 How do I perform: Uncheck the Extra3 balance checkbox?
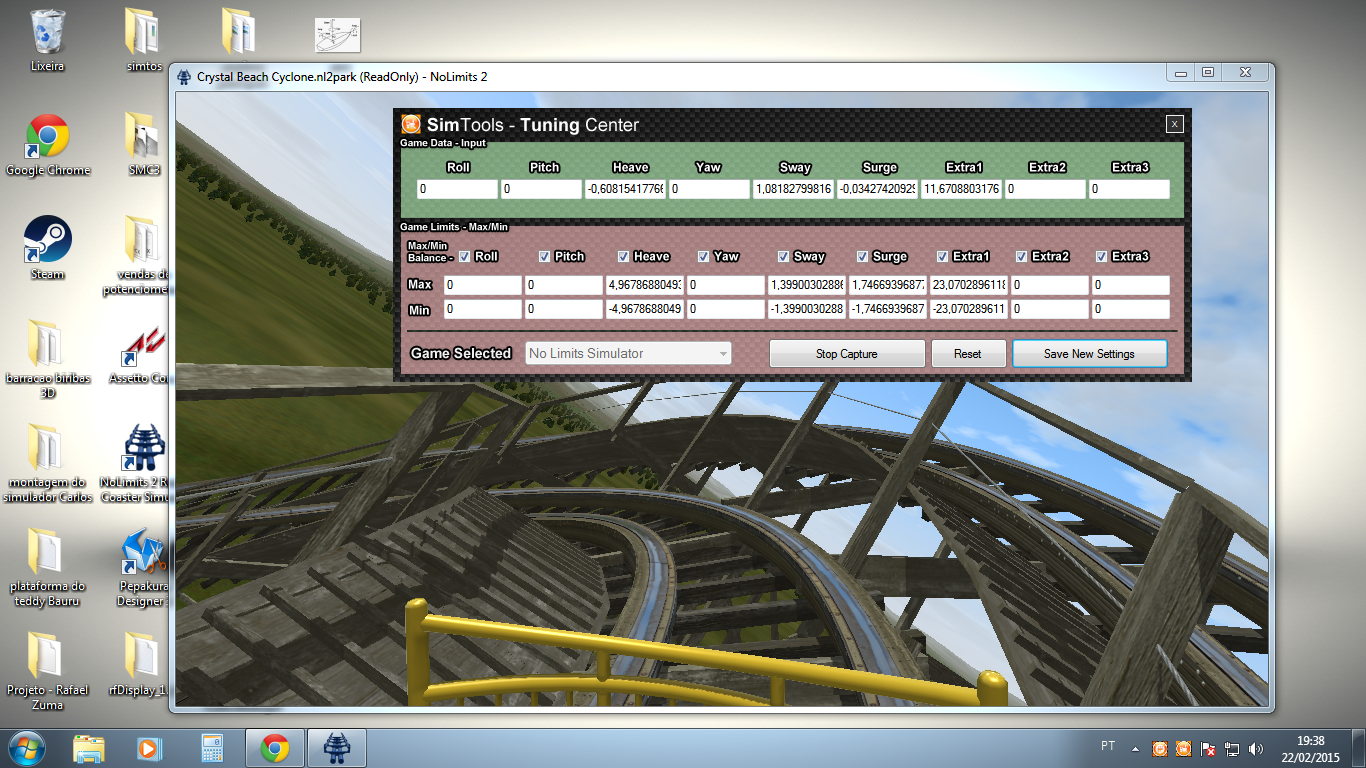coord(1102,256)
